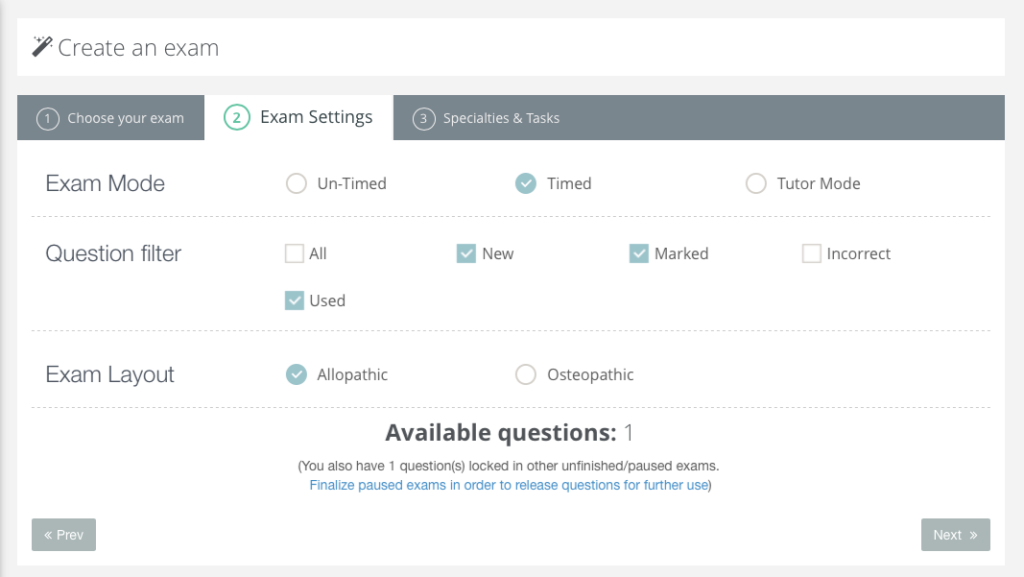Viewport: 1024px width, 577px height.
Task: Open the Specialties & Tasks tab
Action: coord(486,118)
